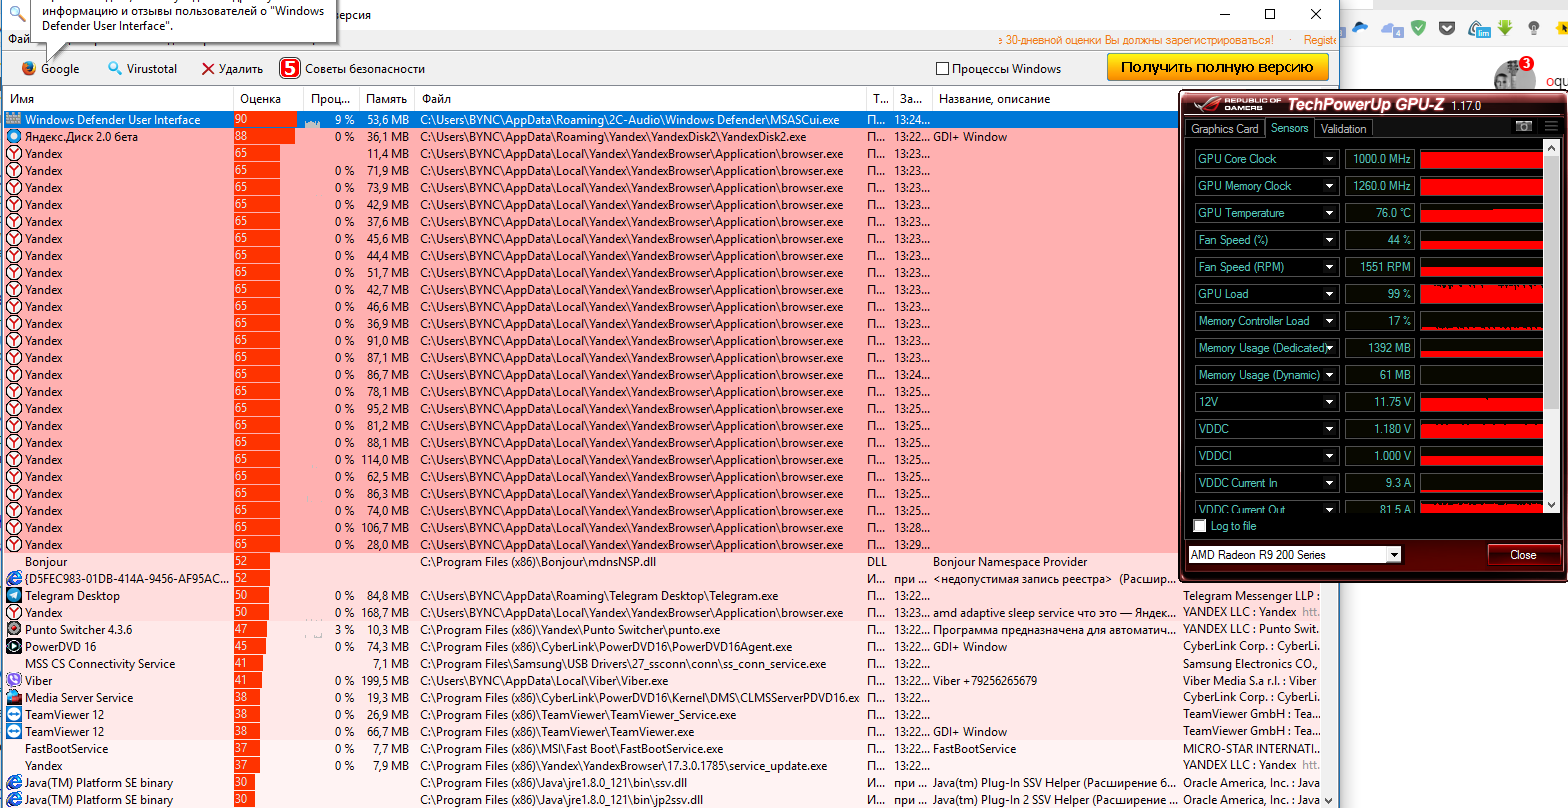Open the AMD Radeon R9 200 Series combo box

coord(1294,555)
